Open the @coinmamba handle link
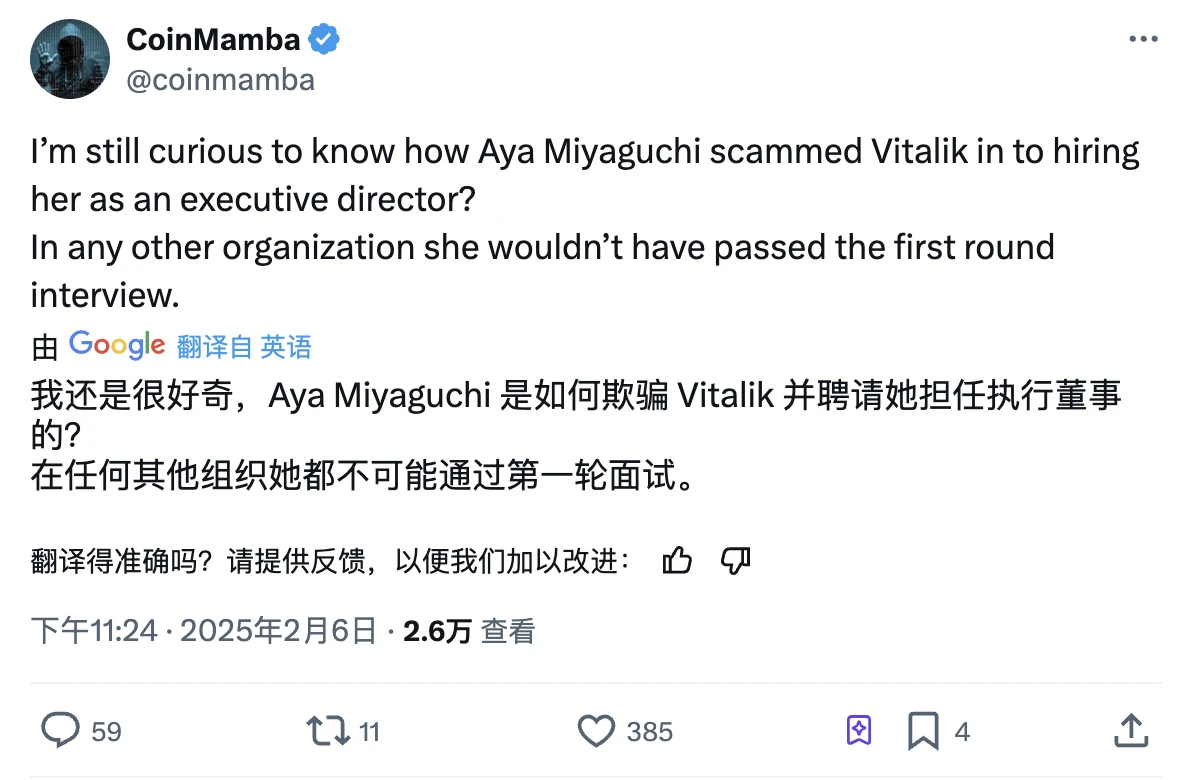 click(220, 79)
